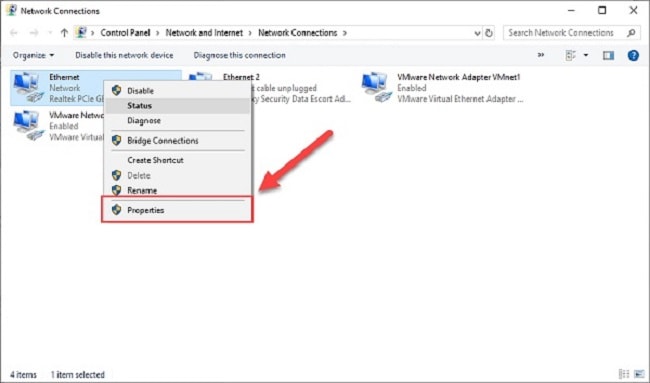650x383 pixels.
Task: Click the shield icon beside Rename
Action: [116, 191]
